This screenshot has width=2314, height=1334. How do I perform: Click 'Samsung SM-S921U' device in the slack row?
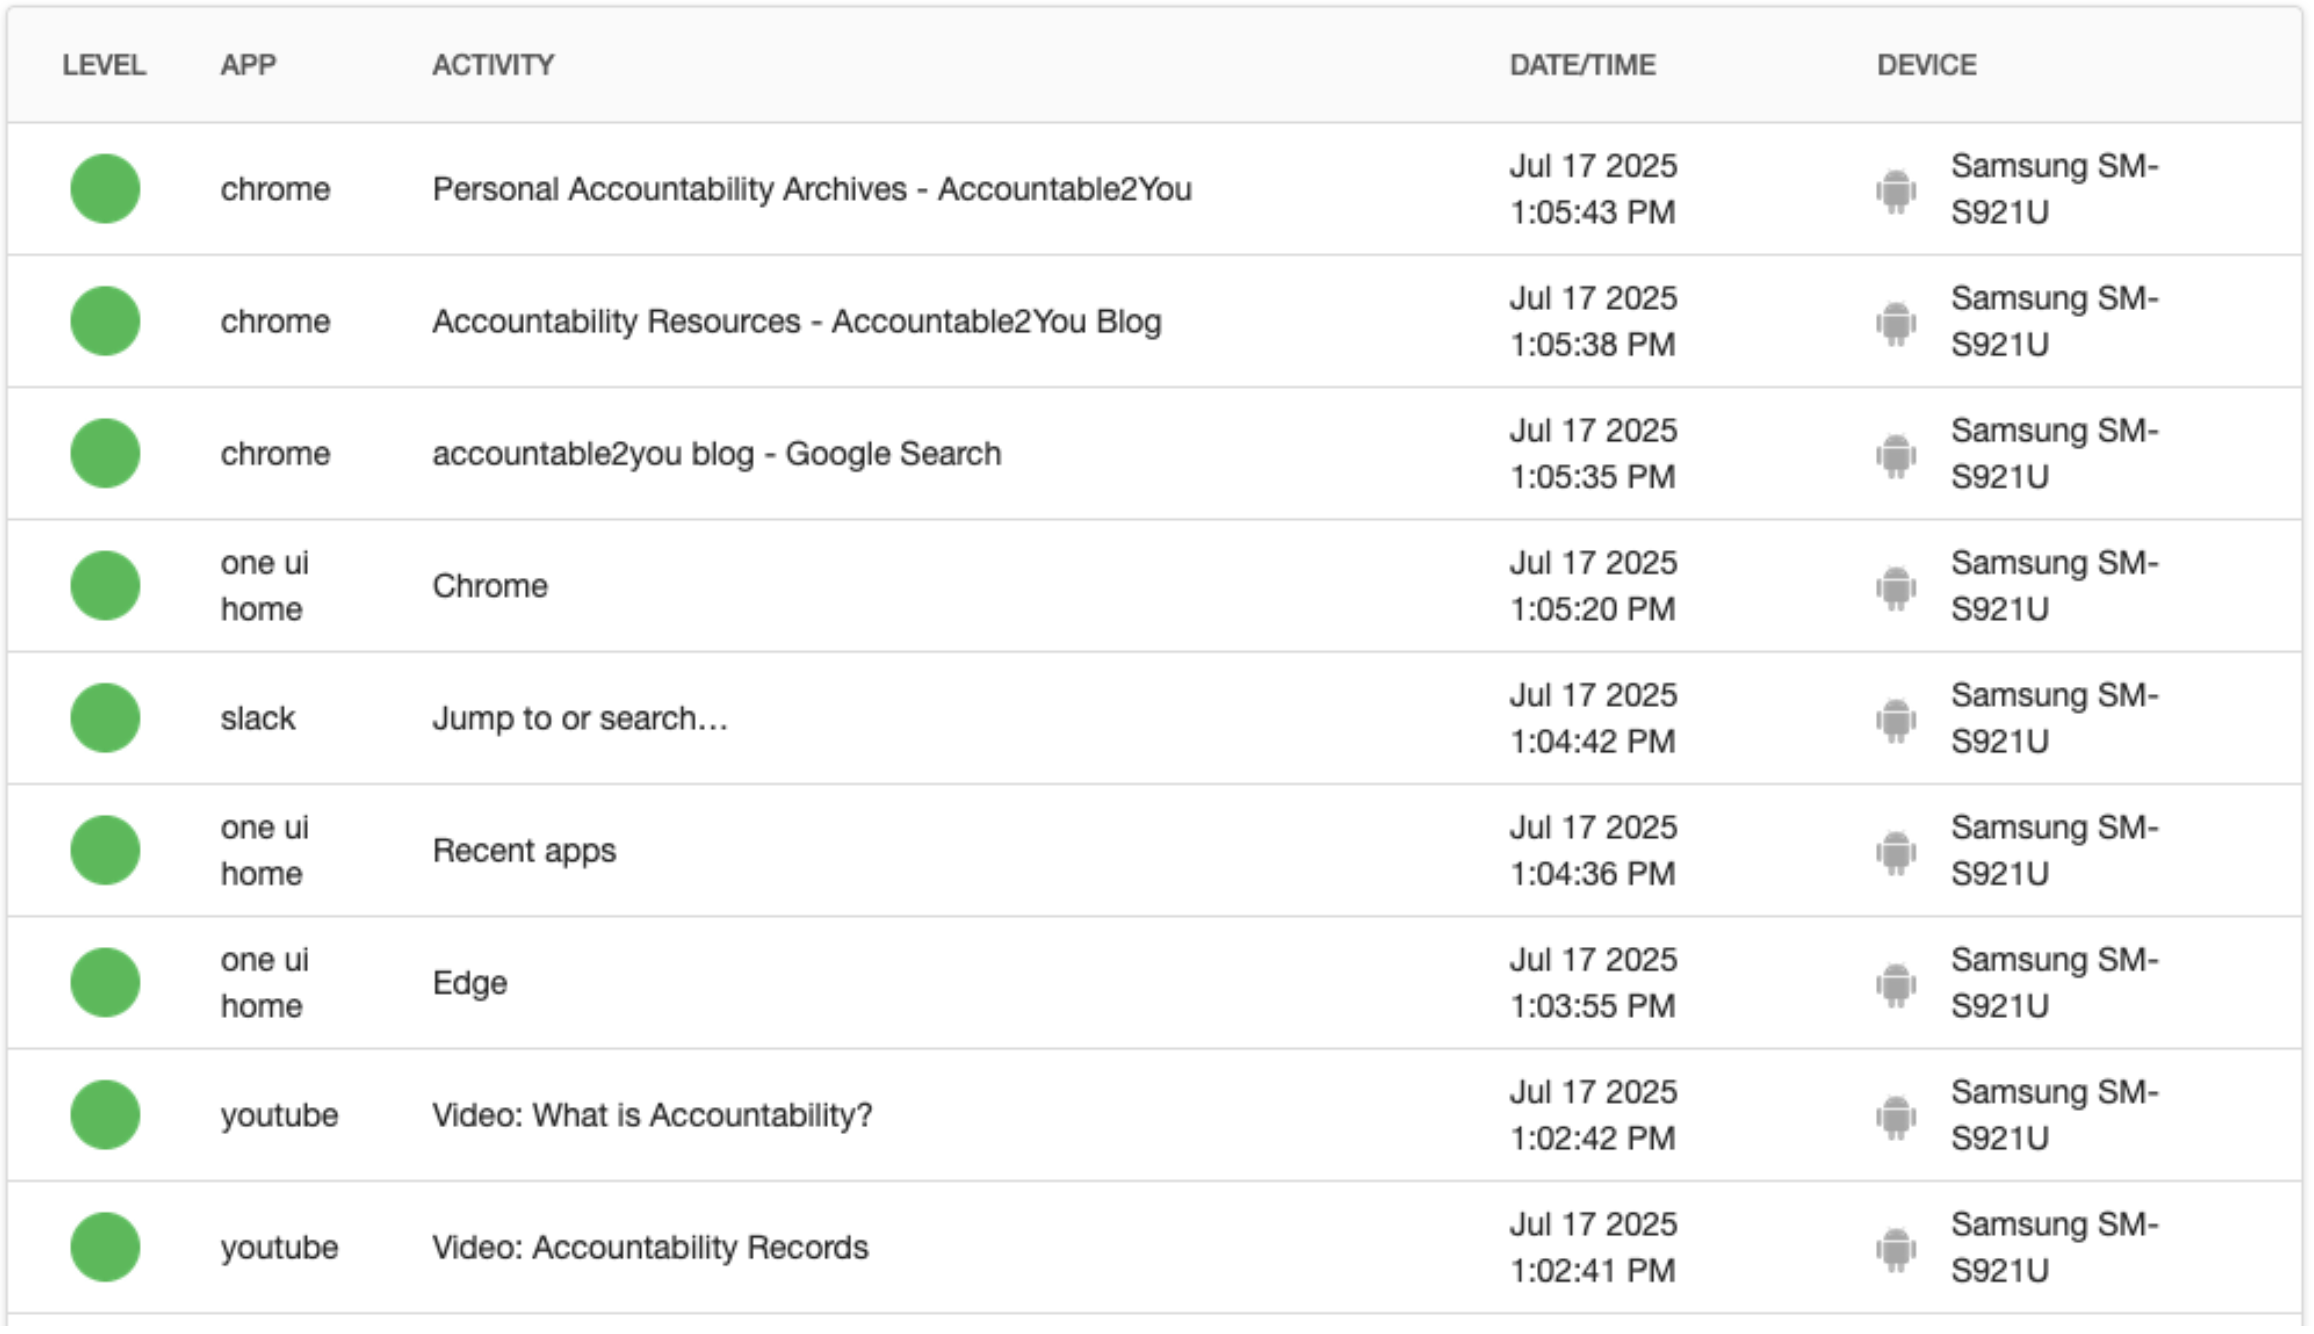click(2055, 718)
